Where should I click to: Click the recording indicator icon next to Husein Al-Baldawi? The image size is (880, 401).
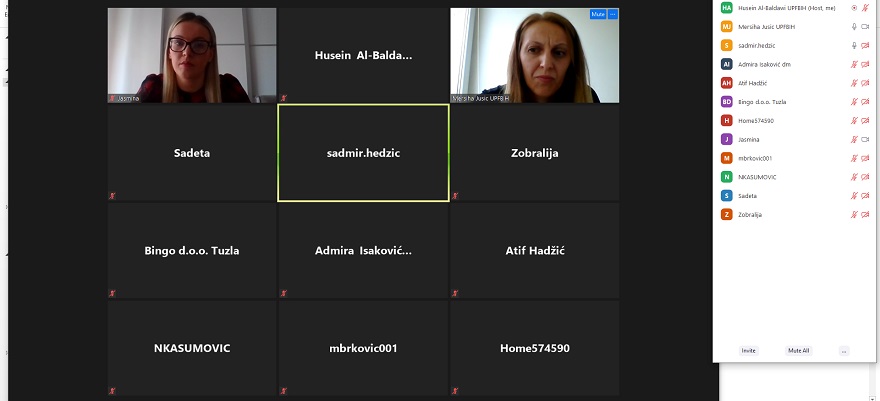[854, 8]
